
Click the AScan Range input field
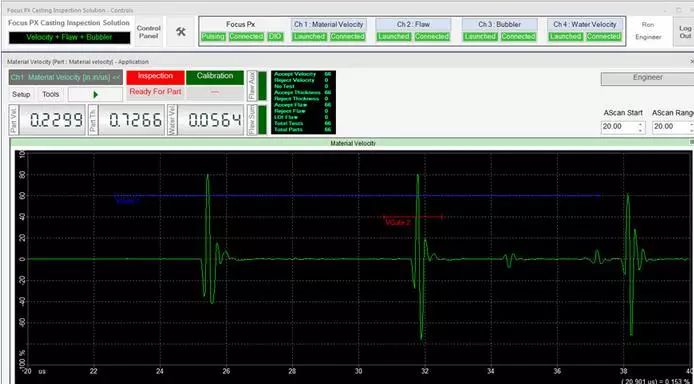click(x=671, y=127)
